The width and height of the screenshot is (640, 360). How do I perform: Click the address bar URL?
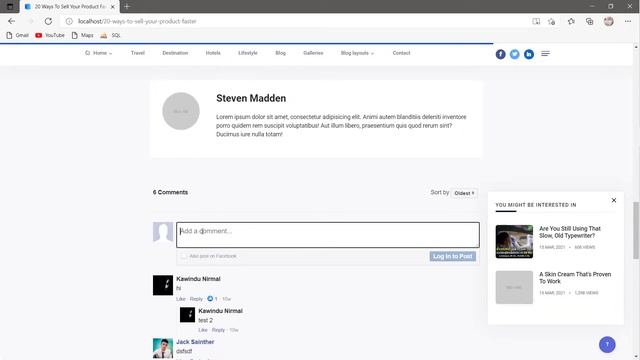tap(137, 21)
